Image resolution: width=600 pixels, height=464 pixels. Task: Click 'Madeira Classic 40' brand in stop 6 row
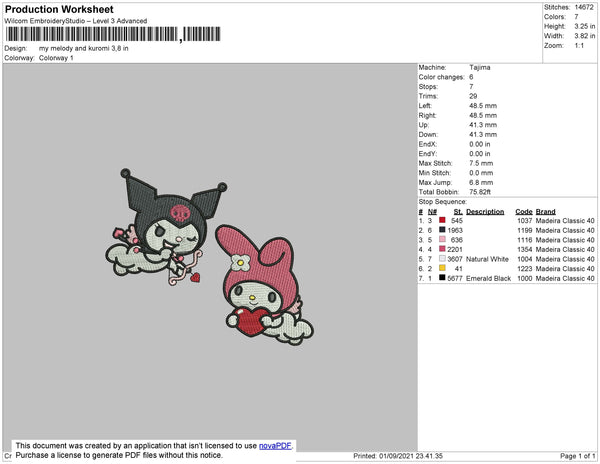point(565,269)
